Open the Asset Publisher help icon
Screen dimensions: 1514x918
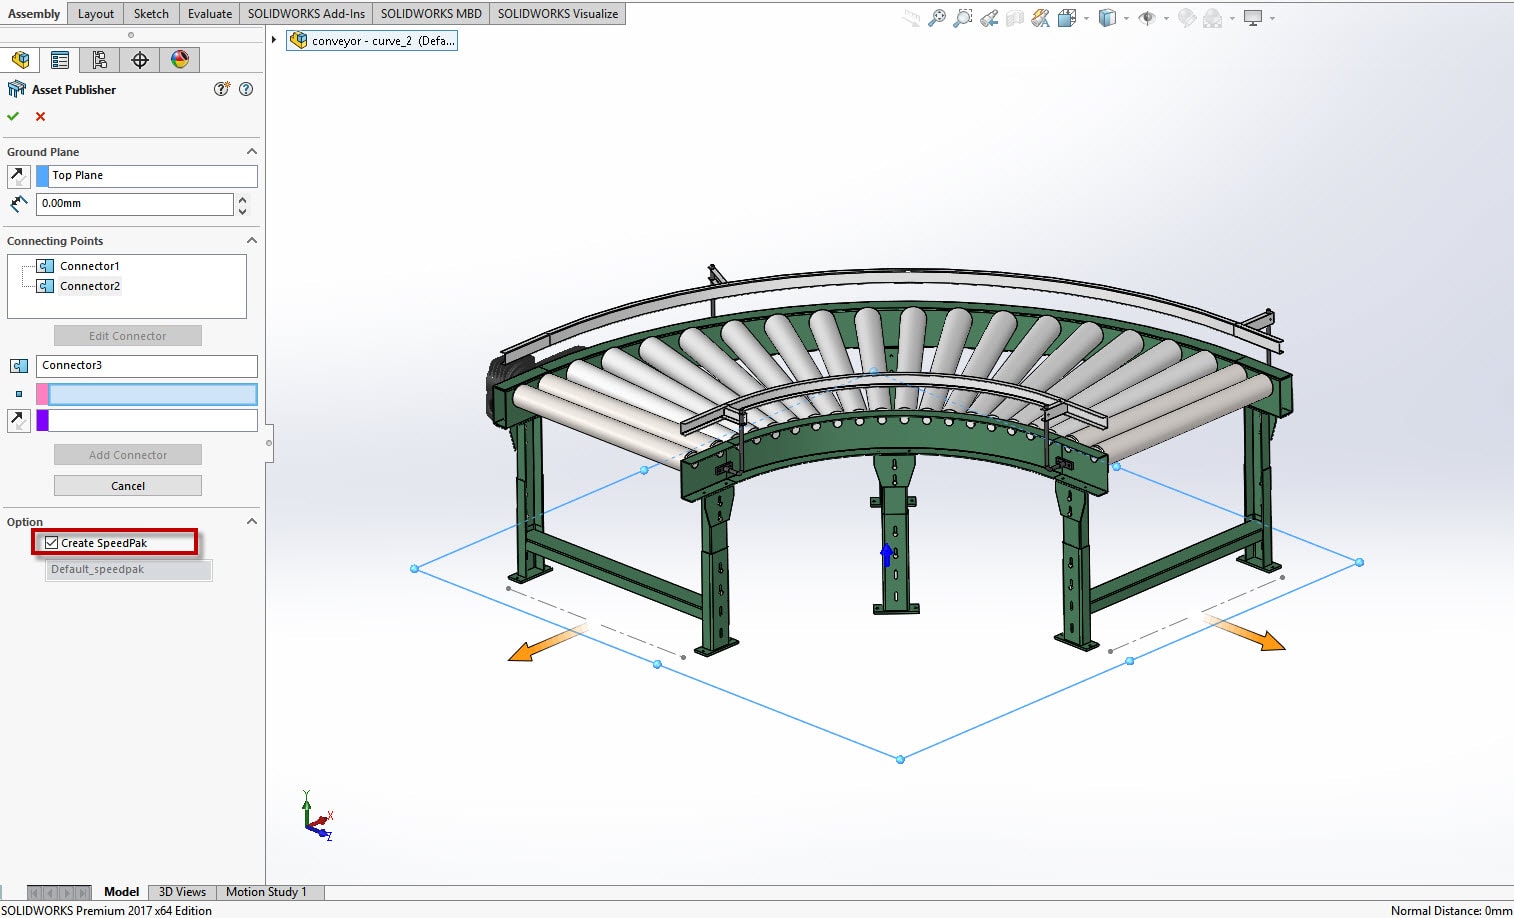point(246,89)
